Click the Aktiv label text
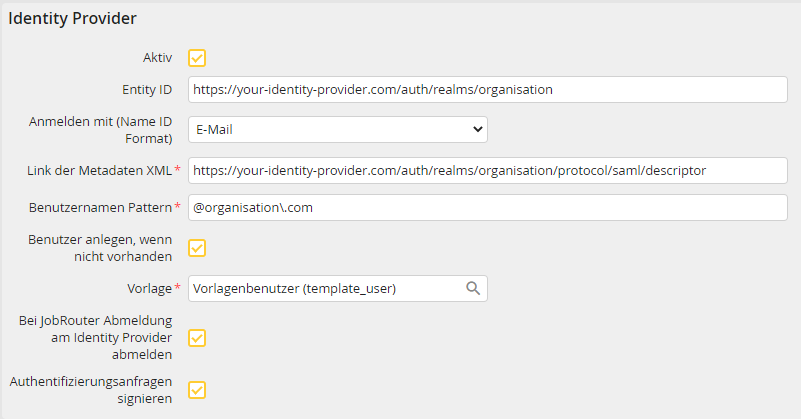Screen dimensions: 801x419 tap(158, 58)
